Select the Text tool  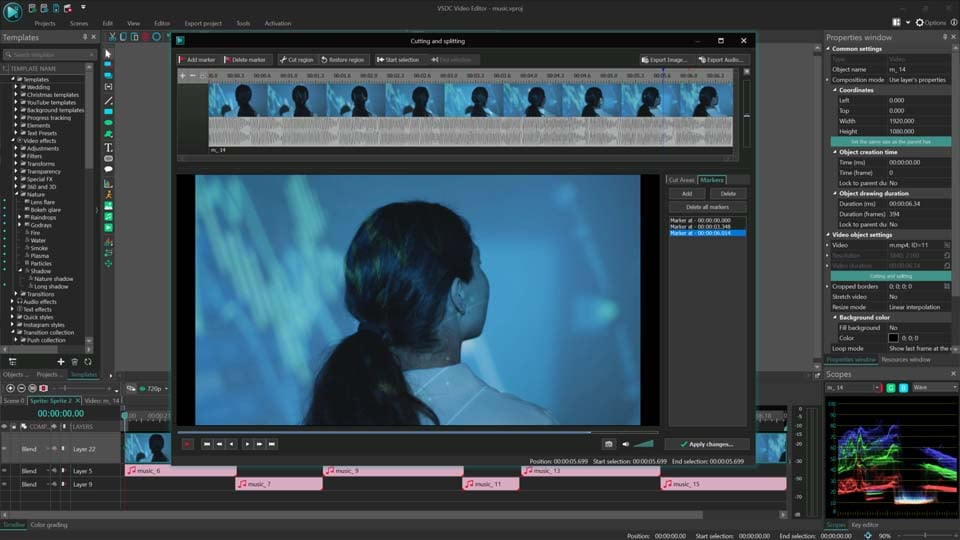click(108, 147)
